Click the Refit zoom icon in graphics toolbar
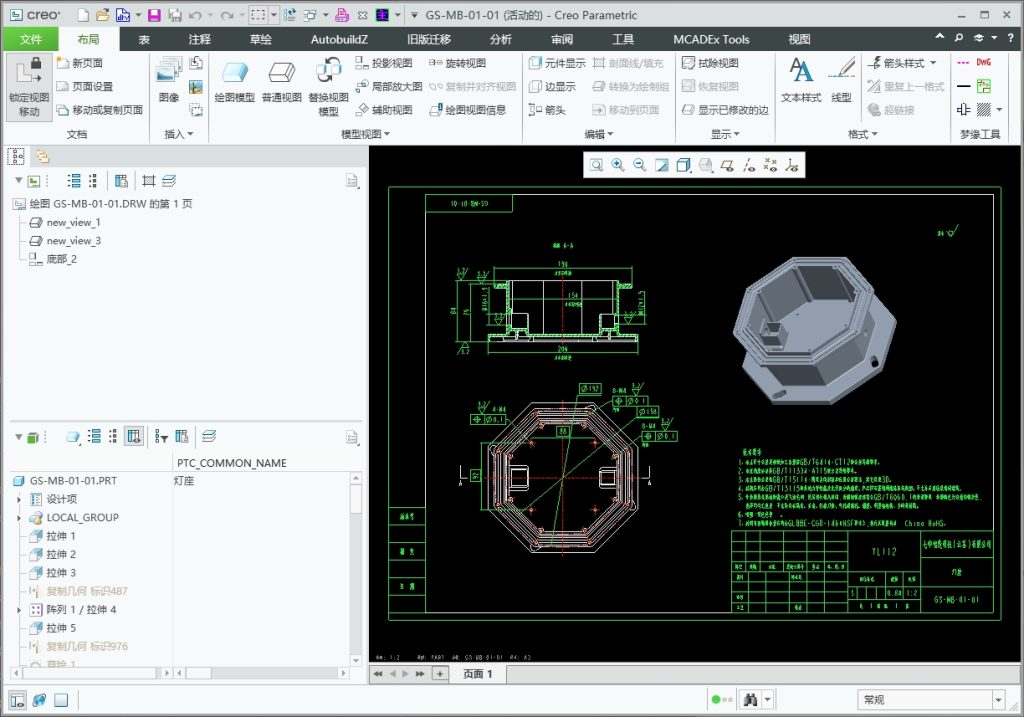Screen dimensions: 1024x717 click(596, 165)
